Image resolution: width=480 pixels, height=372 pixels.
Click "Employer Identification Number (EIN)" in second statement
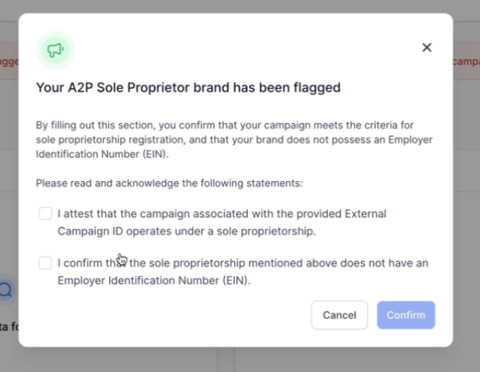pyautogui.click(x=154, y=280)
